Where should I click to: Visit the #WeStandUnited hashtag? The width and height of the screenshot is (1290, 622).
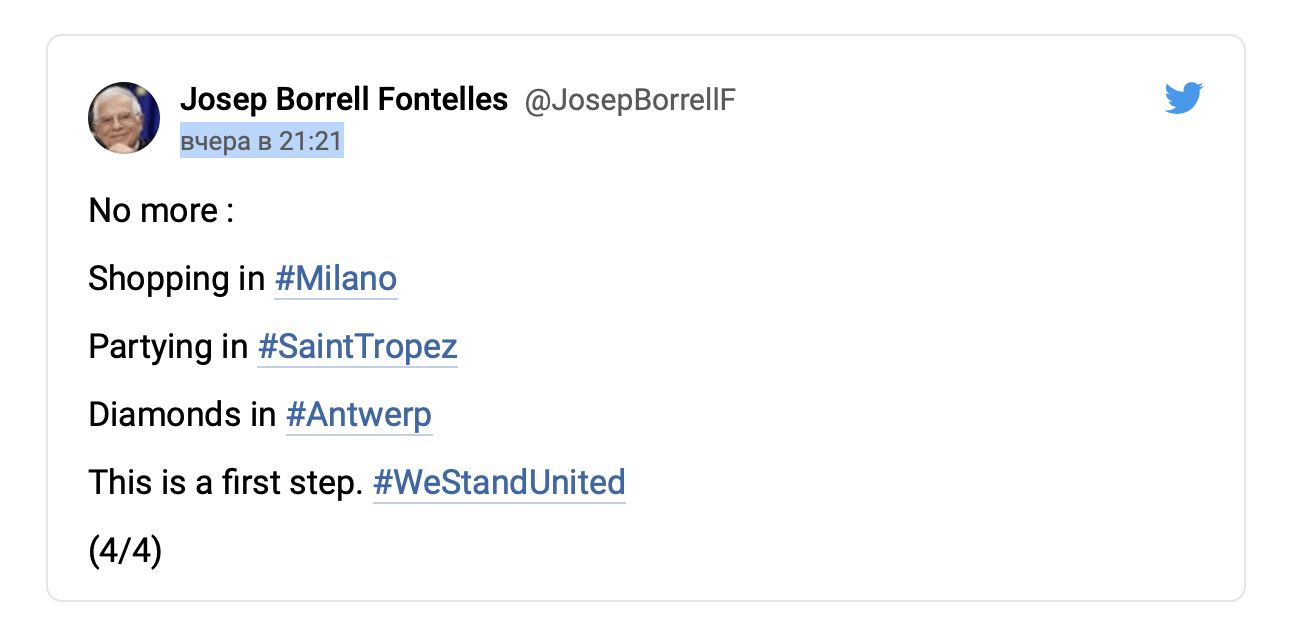pos(499,483)
